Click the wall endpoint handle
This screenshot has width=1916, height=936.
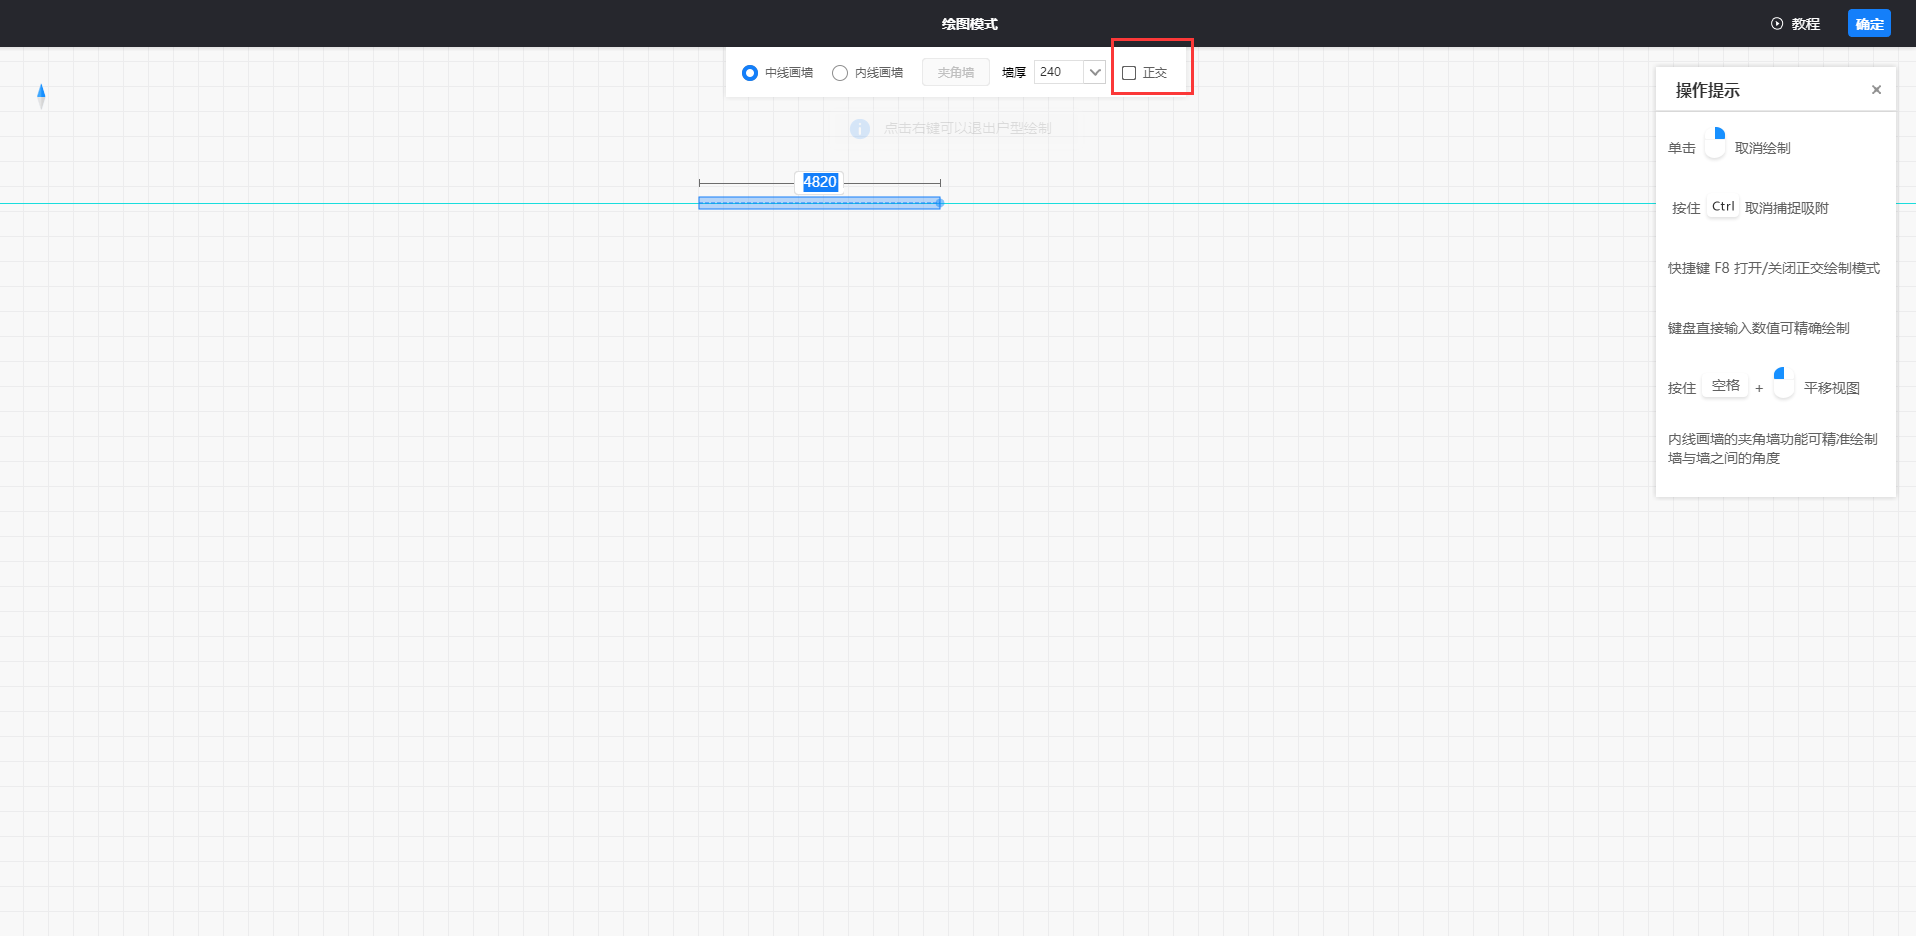939,203
